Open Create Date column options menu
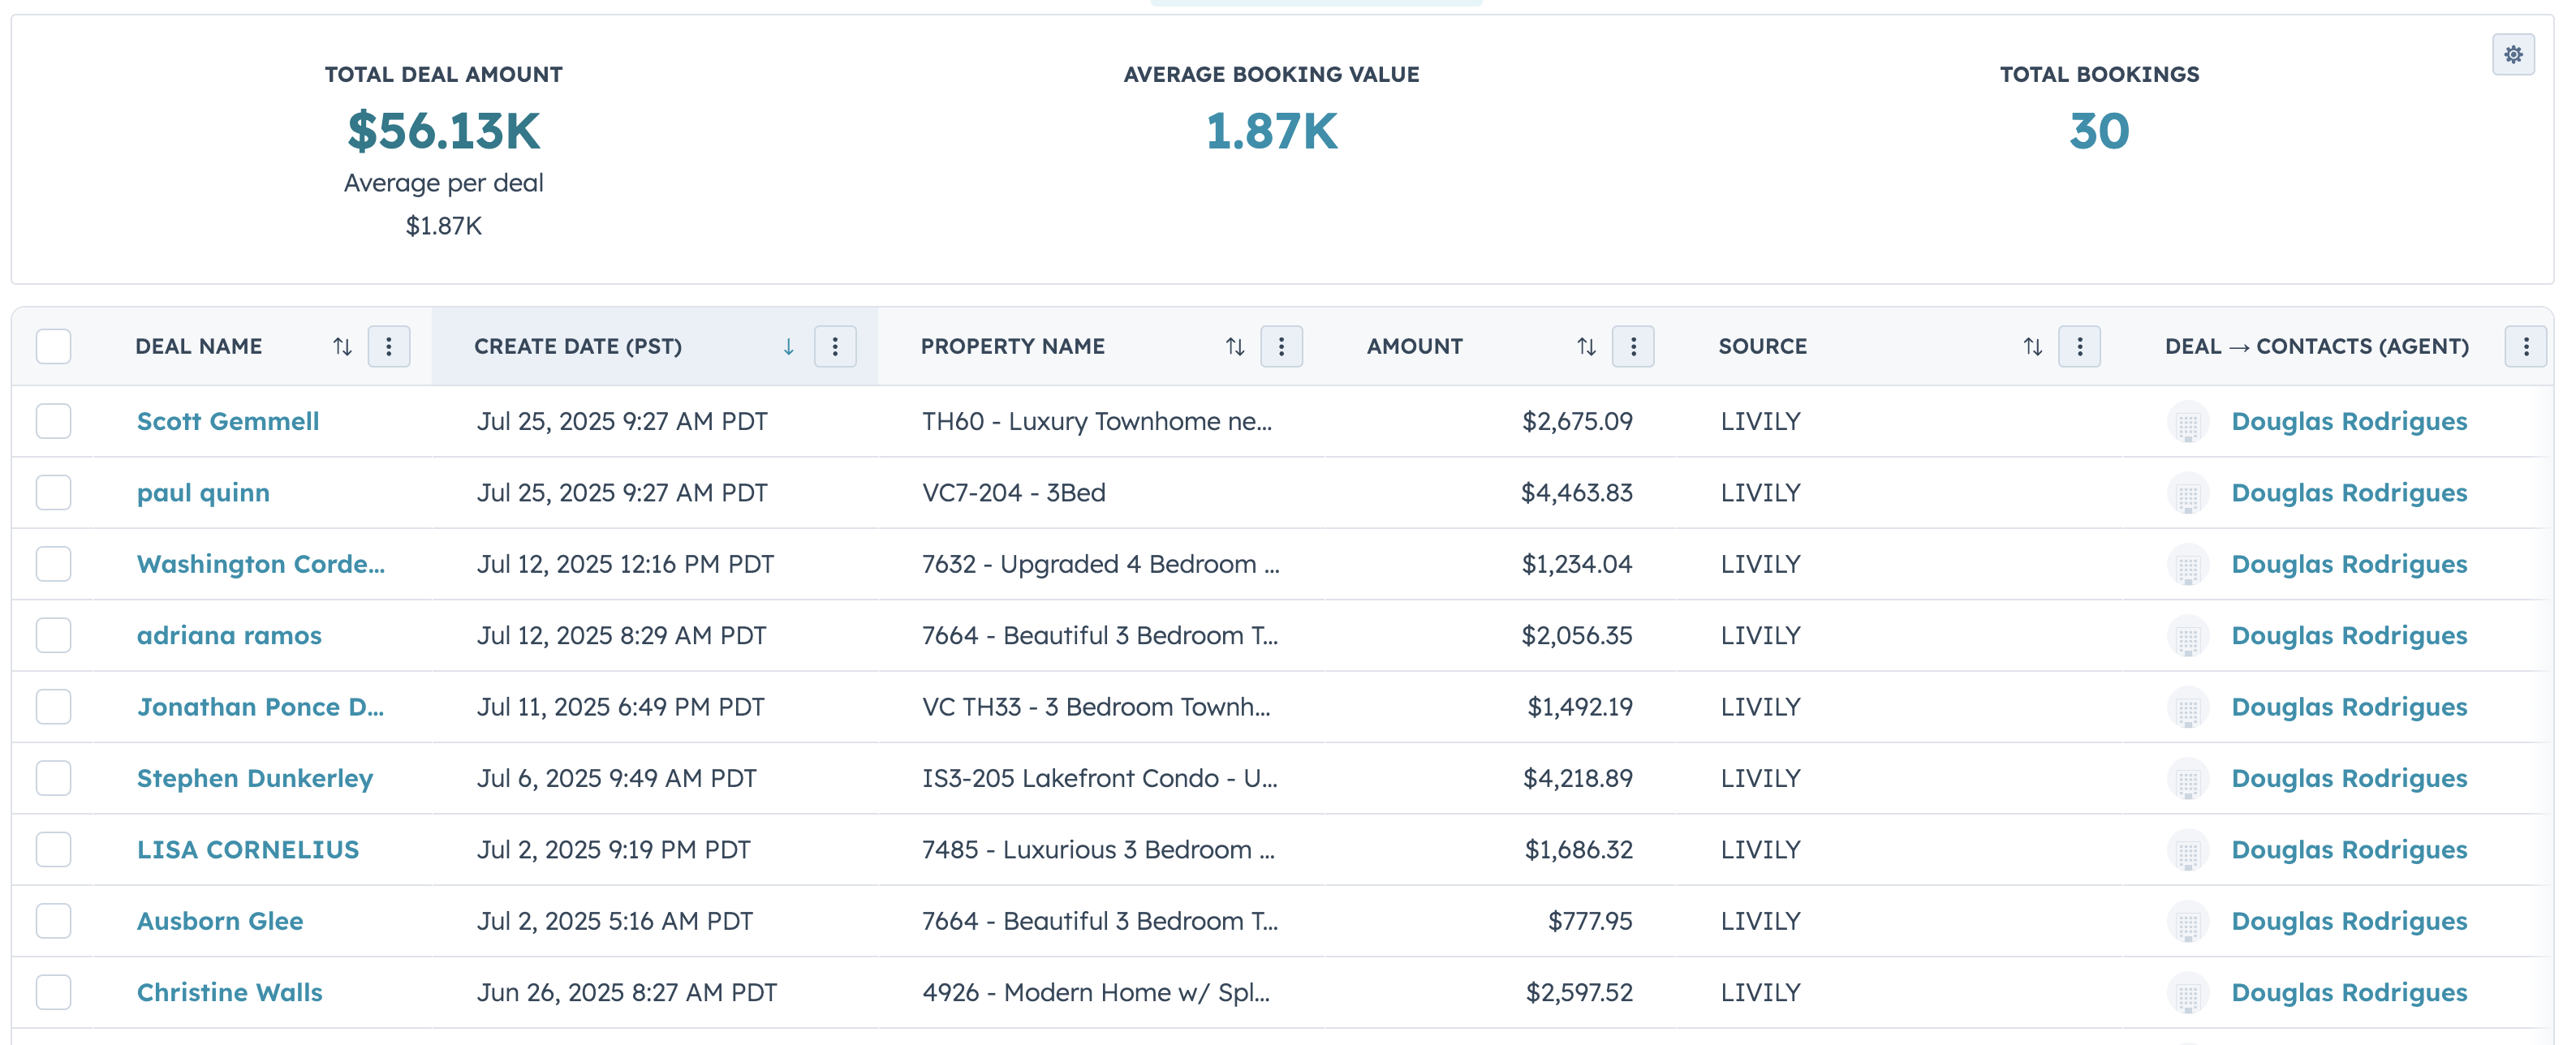The height and width of the screenshot is (1045, 2576). point(835,346)
